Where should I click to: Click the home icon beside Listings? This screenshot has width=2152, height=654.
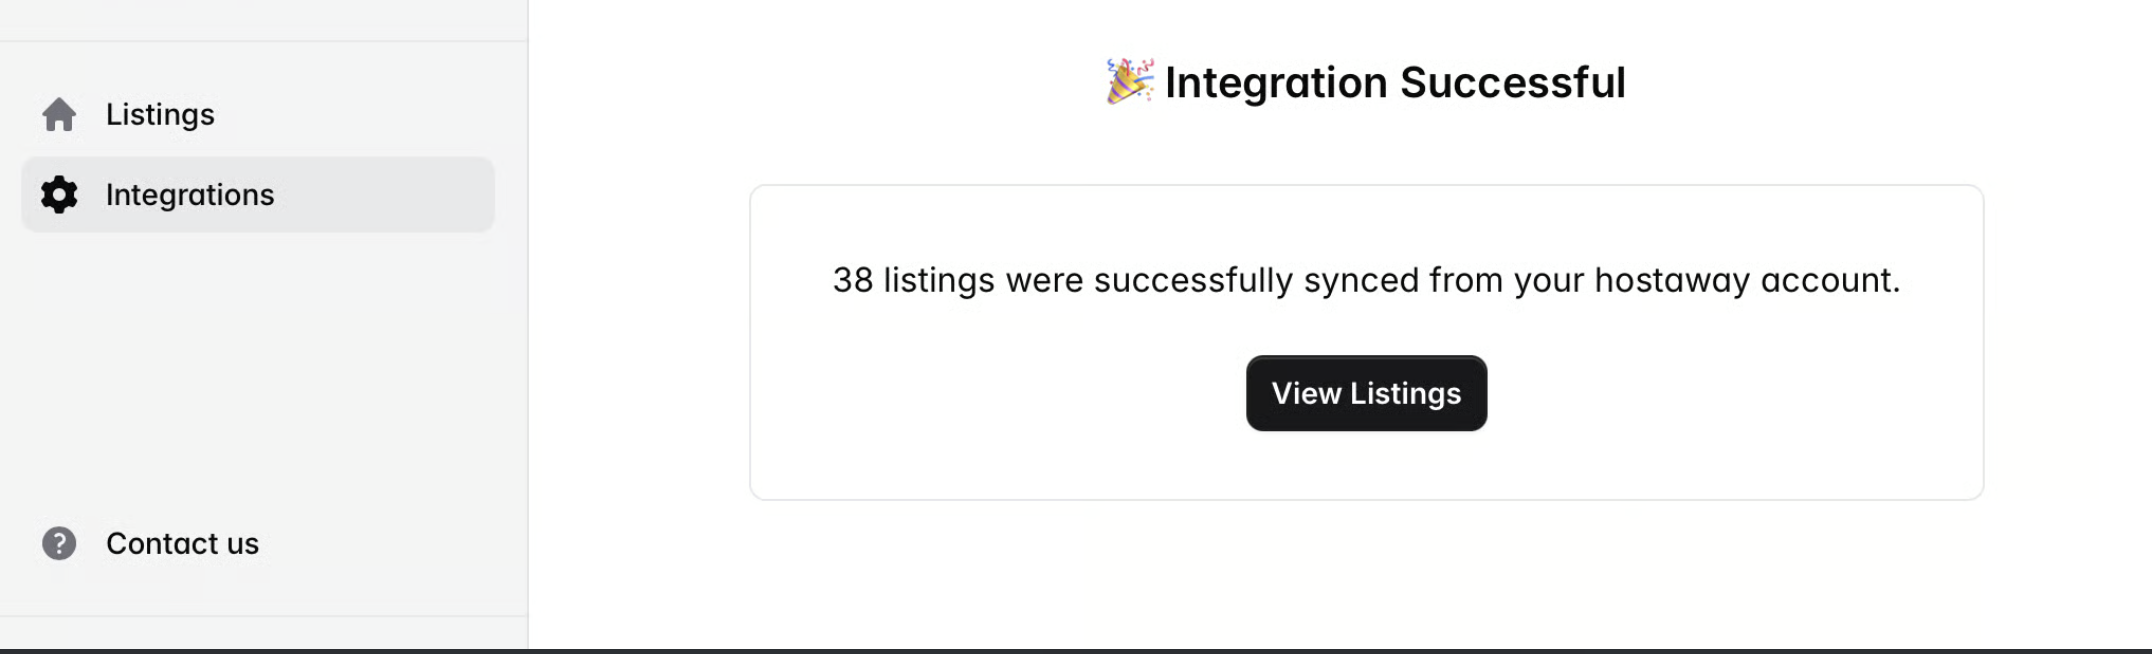[59, 115]
